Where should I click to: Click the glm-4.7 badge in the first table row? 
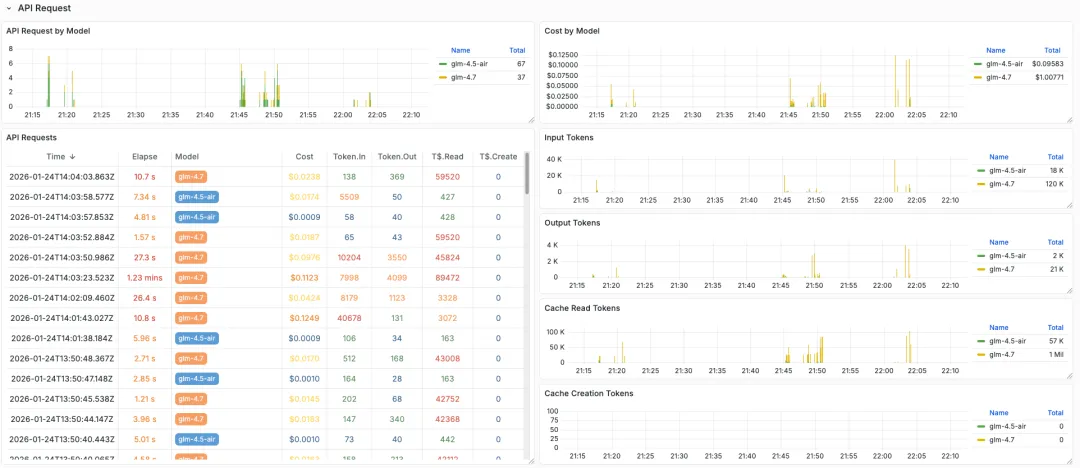pos(190,177)
